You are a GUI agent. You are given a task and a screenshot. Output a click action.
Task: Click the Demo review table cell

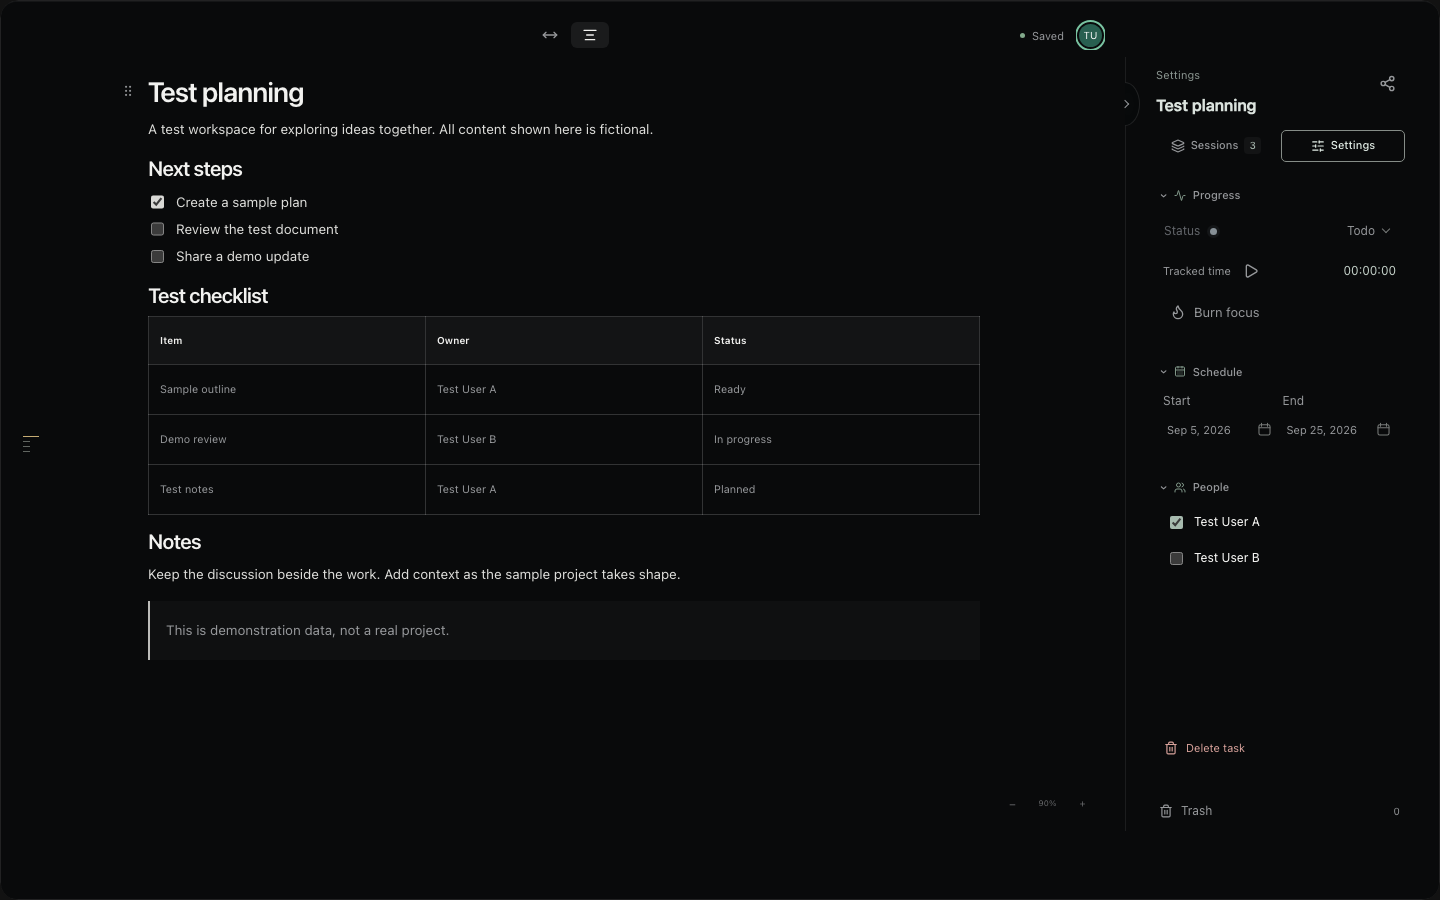tap(287, 440)
